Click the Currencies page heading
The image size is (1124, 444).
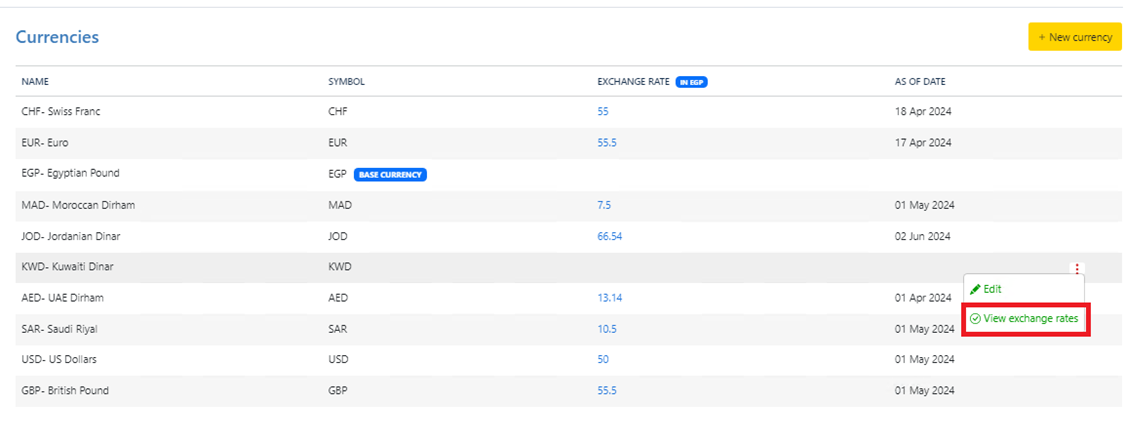[57, 37]
